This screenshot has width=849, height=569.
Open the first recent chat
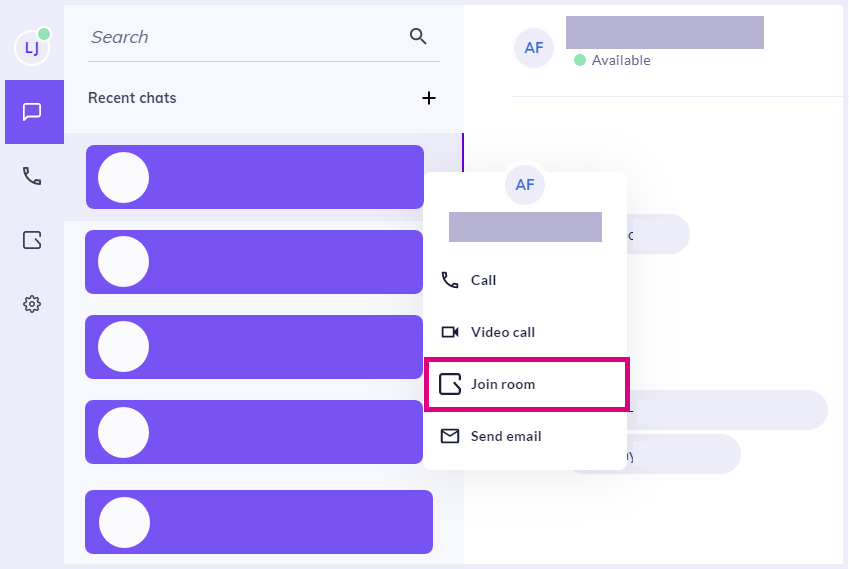[x=254, y=177]
